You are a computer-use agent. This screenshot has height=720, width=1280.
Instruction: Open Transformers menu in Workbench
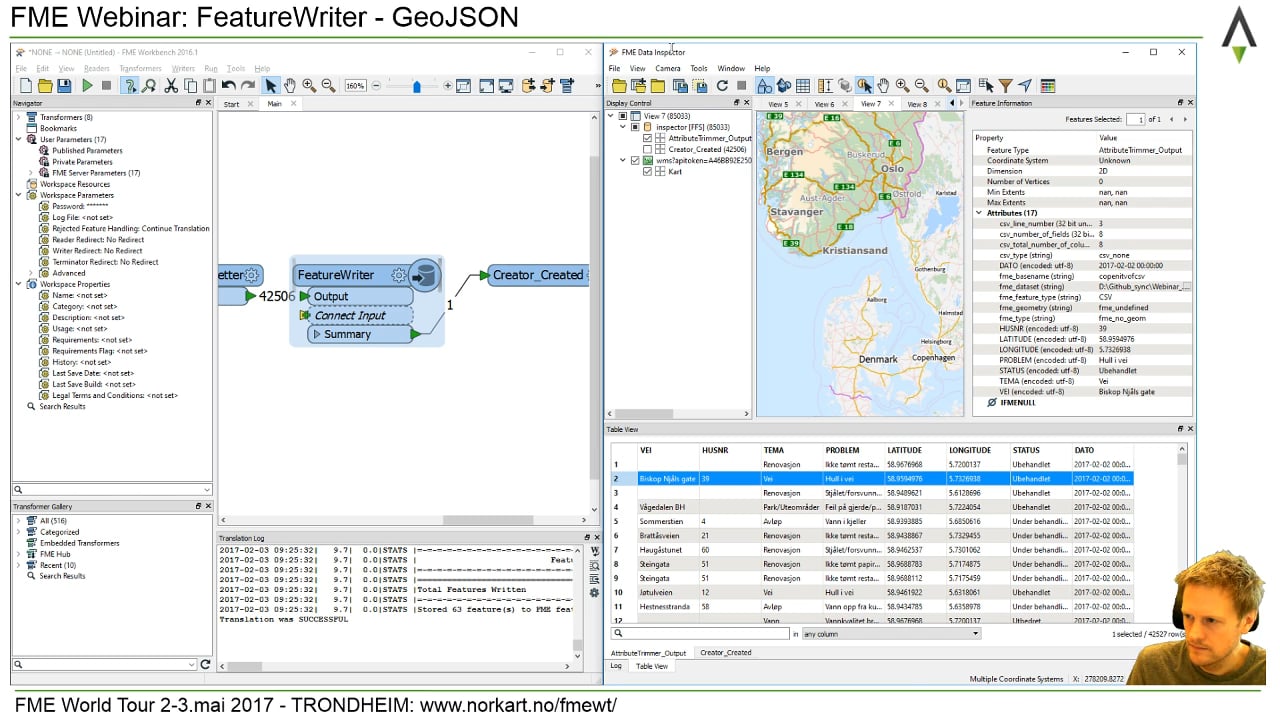(140, 68)
